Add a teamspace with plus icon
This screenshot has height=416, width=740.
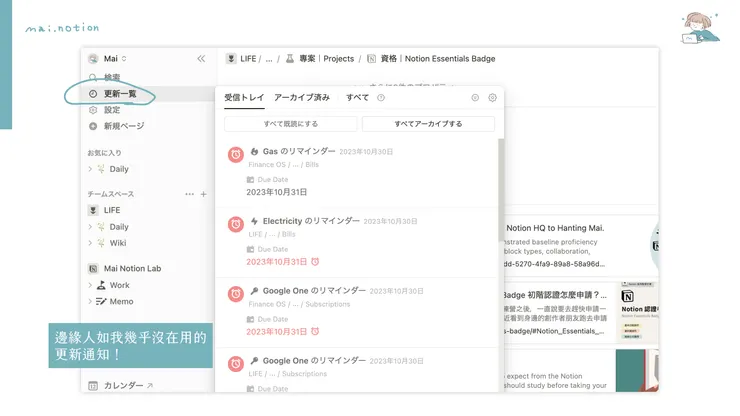[203, 194]
